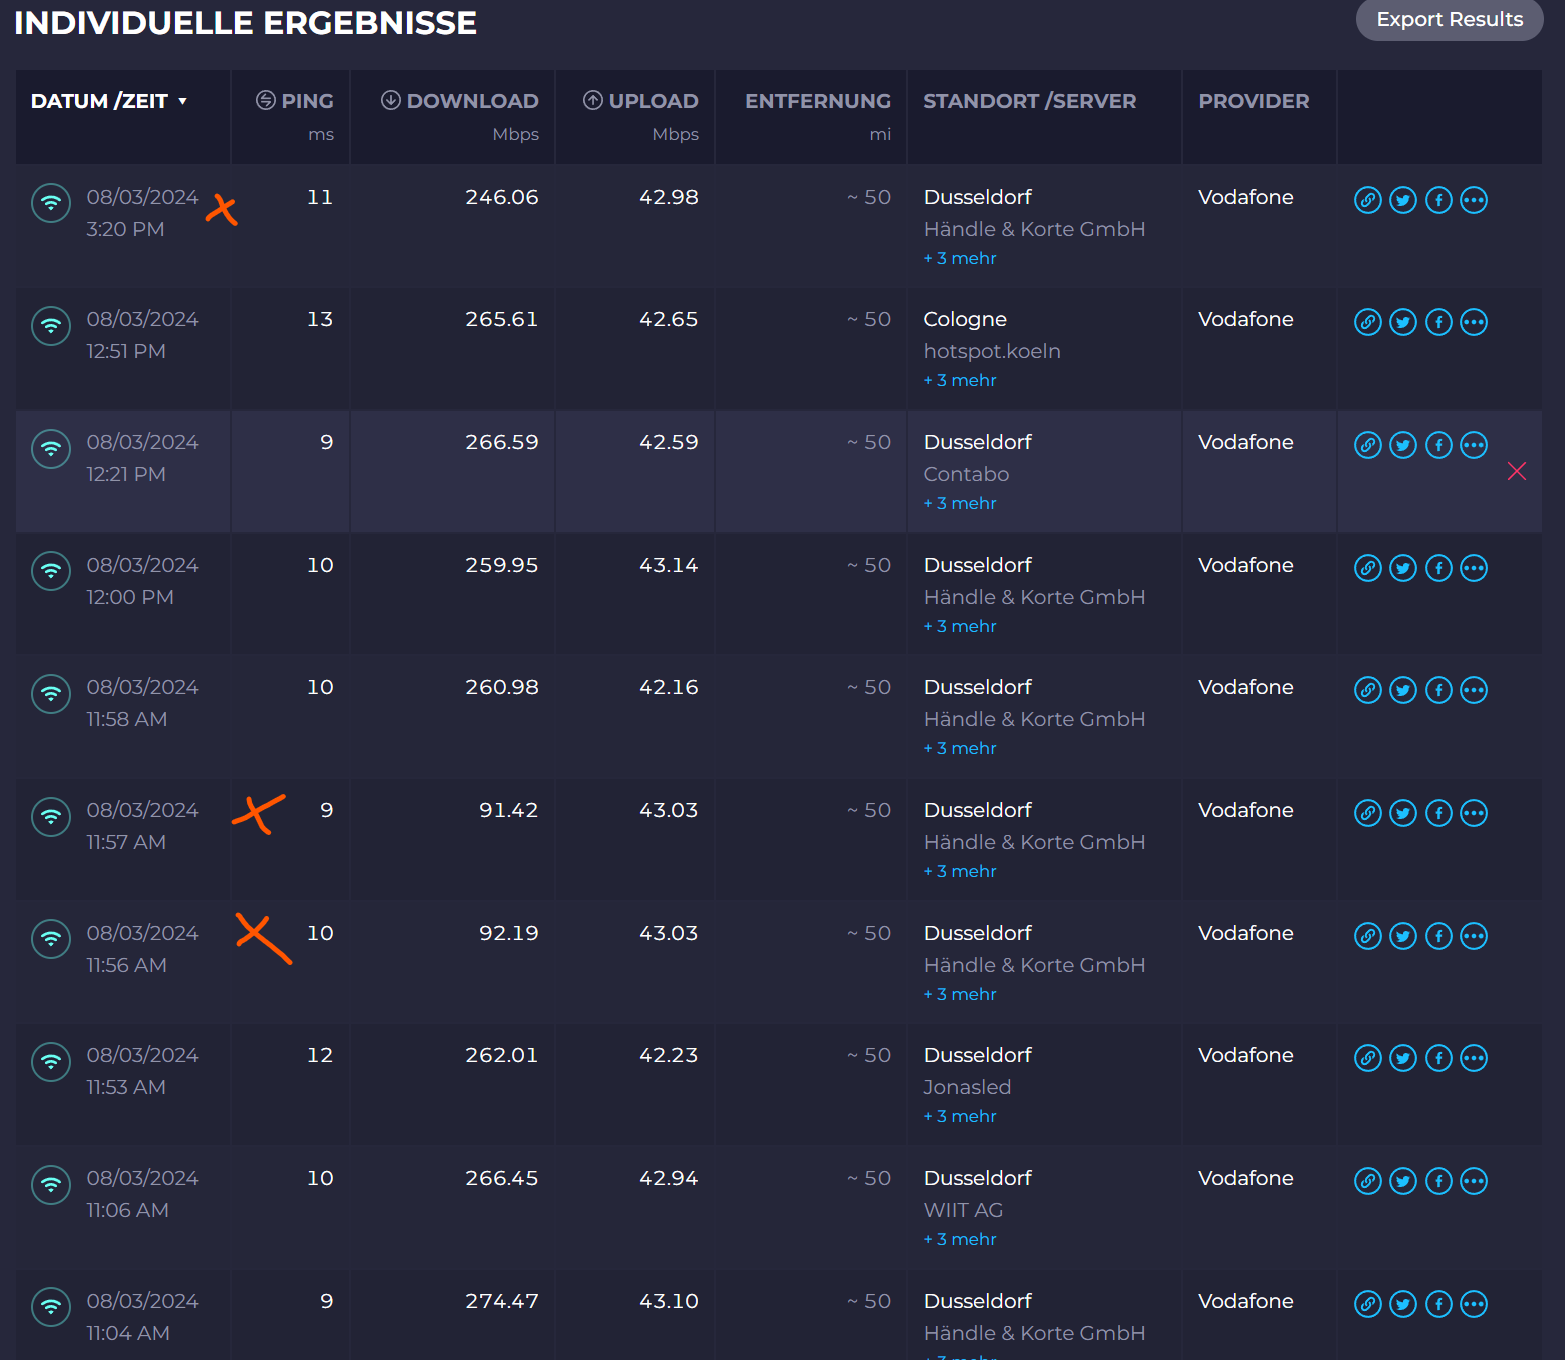Select download value 91.42
Image resolution: width=1565 pixels, height=1360 pixels.
pyautogui.click(x=508, y=810)
